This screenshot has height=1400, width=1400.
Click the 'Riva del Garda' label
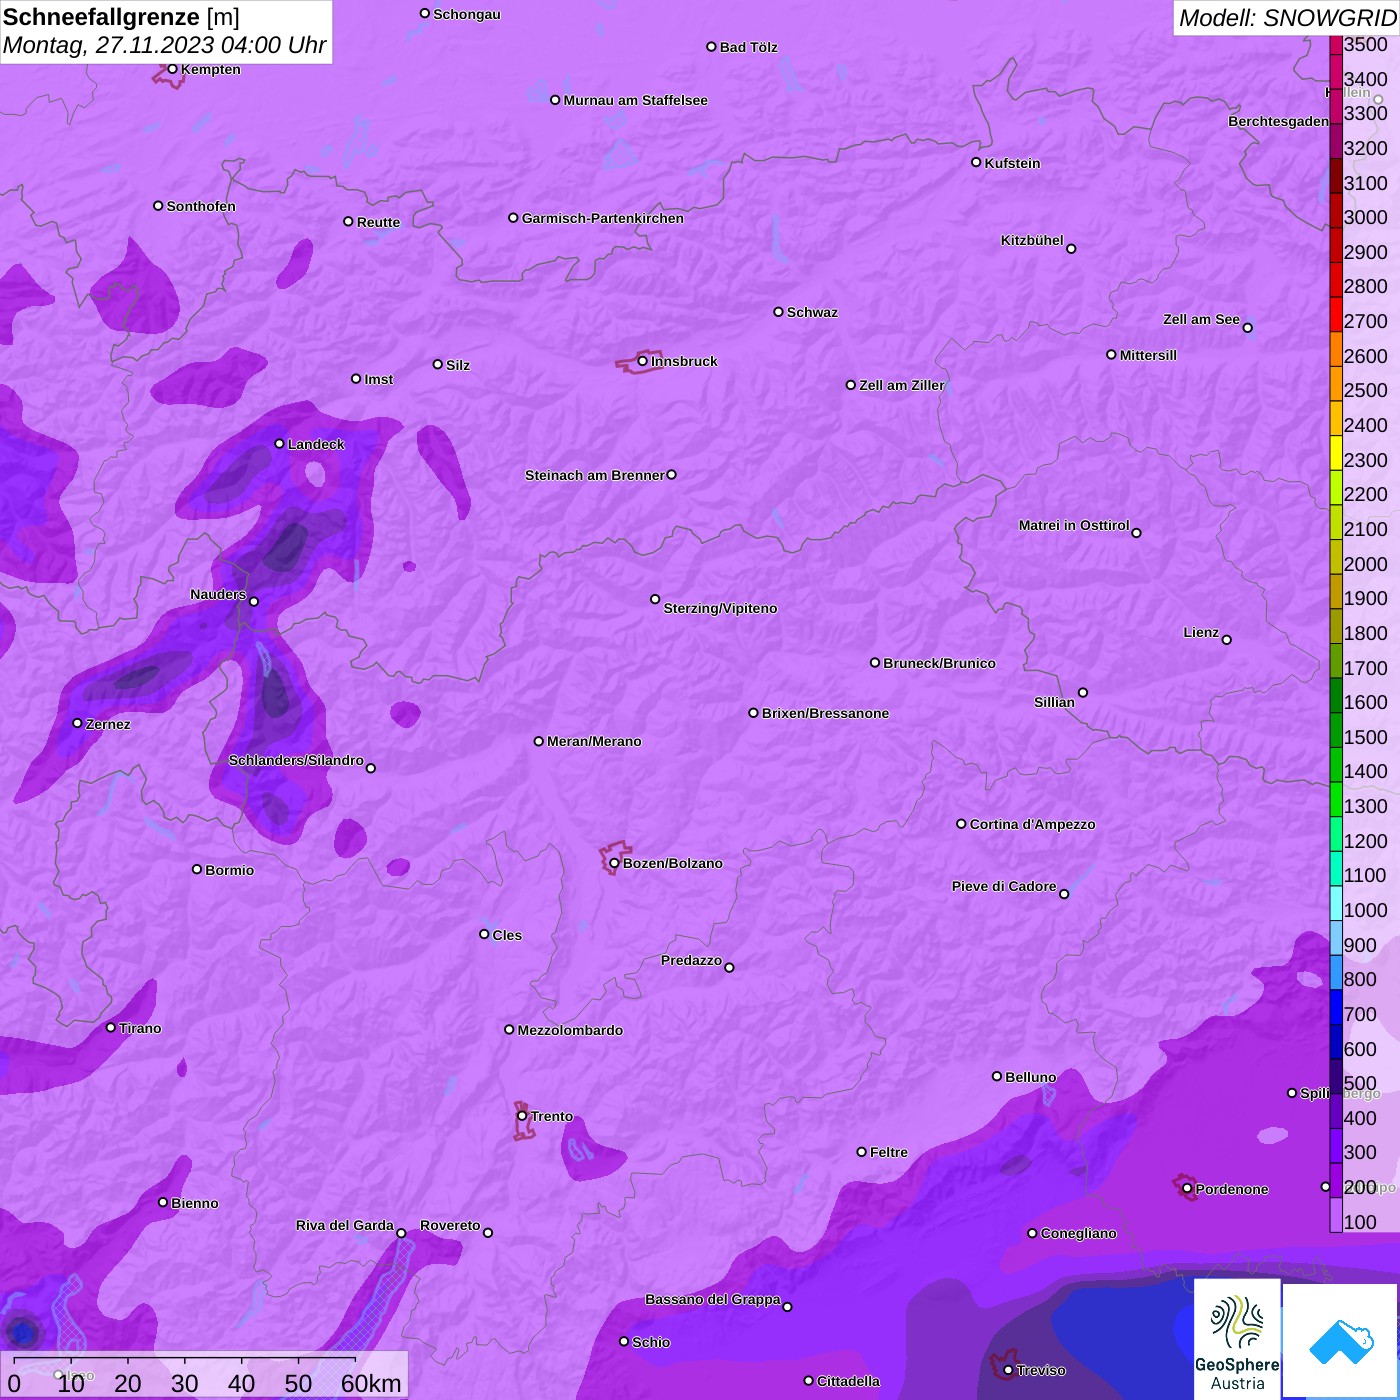point(345,1225)
